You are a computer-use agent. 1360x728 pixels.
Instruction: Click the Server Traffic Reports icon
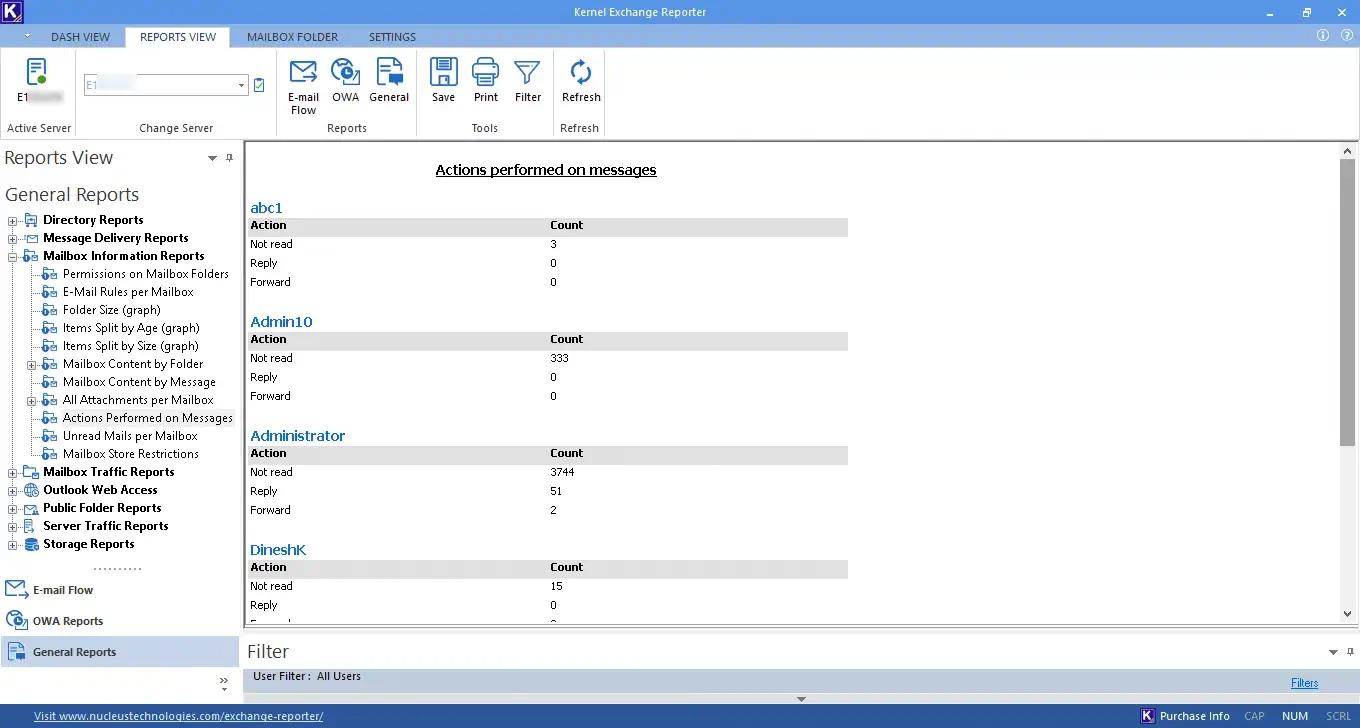(x=32, y=526)
